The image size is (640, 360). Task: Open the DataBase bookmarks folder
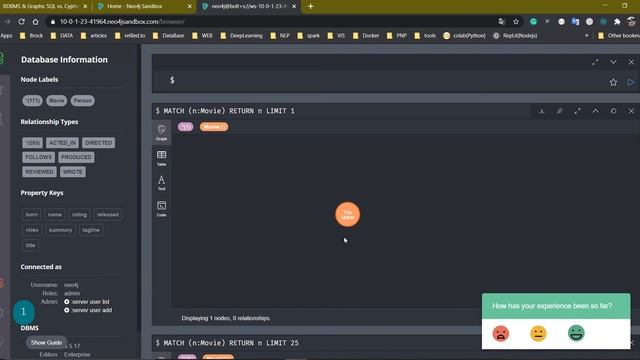click(x=168, y=36)
